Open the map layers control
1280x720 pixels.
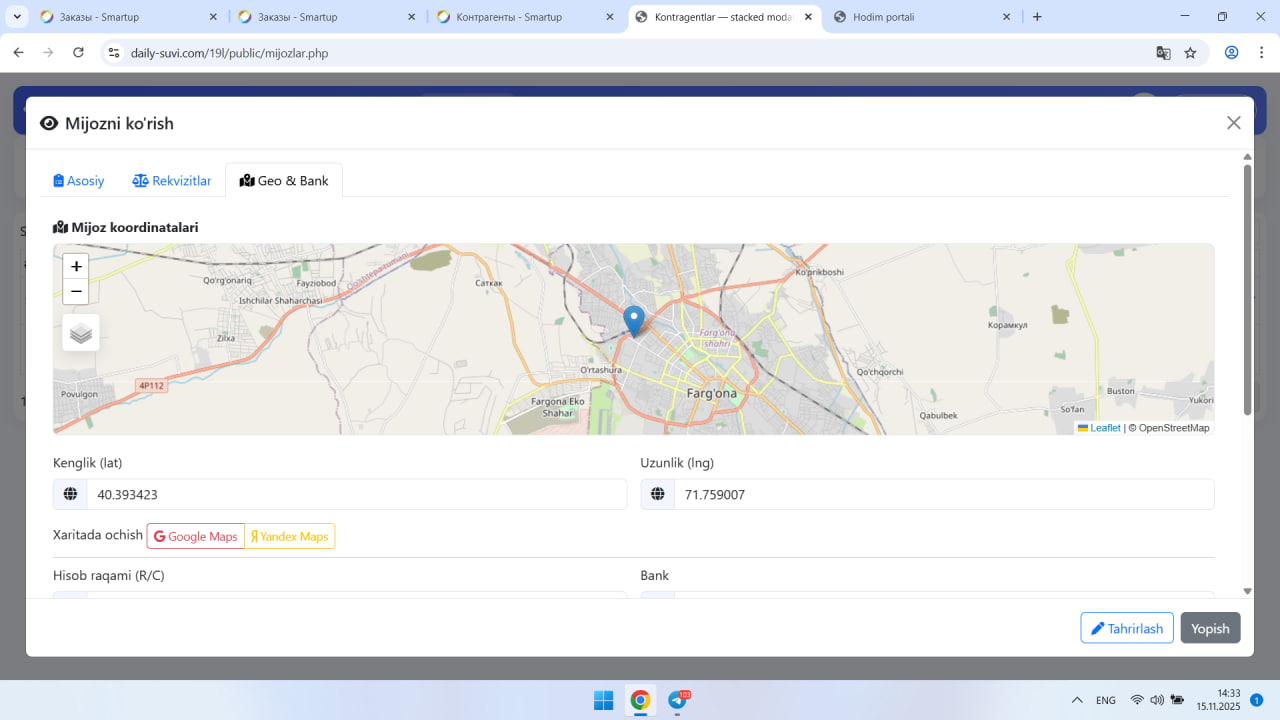pyautogui.click(x=81, y=333)
